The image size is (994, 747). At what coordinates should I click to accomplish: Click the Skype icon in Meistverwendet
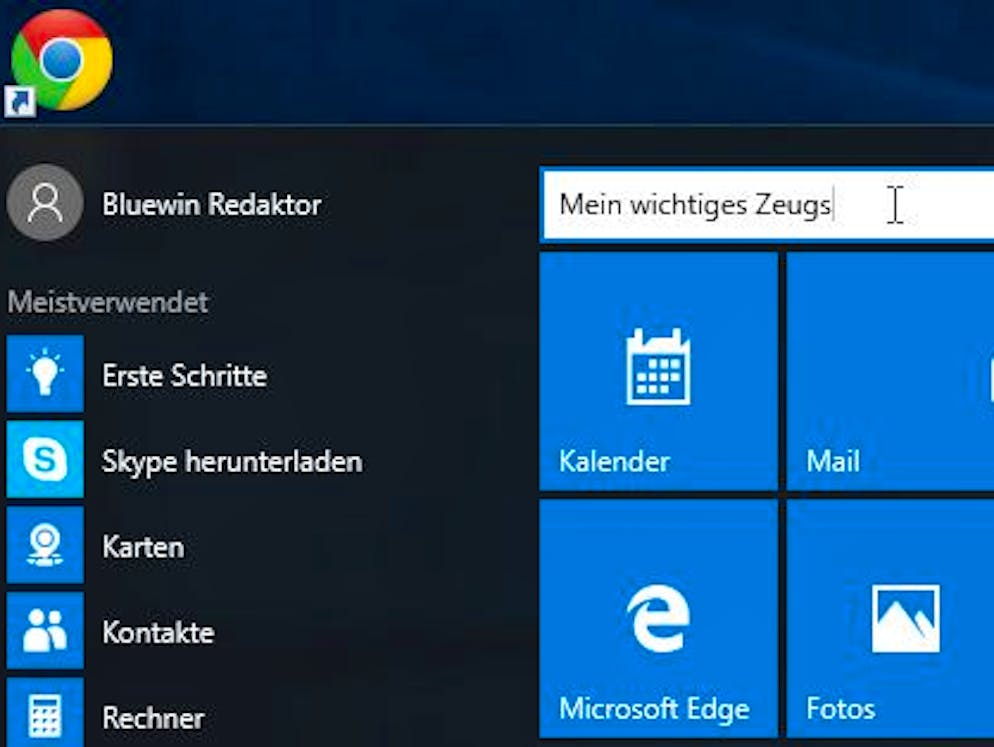tap(45, 459)
